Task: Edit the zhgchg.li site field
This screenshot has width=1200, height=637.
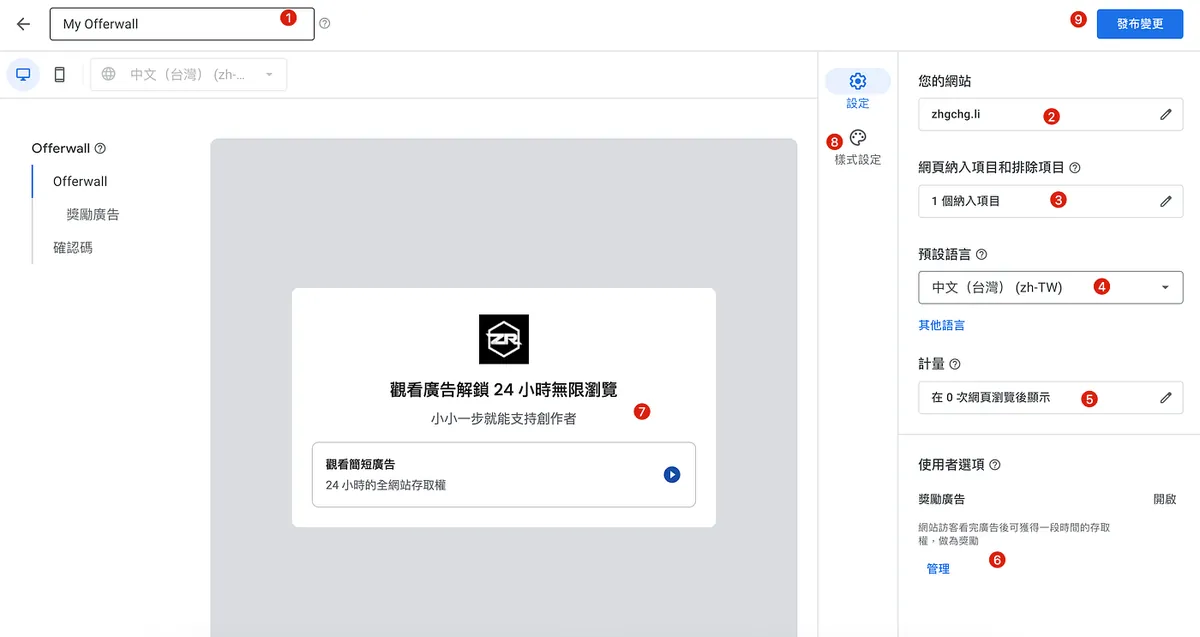Action: 1165,115
